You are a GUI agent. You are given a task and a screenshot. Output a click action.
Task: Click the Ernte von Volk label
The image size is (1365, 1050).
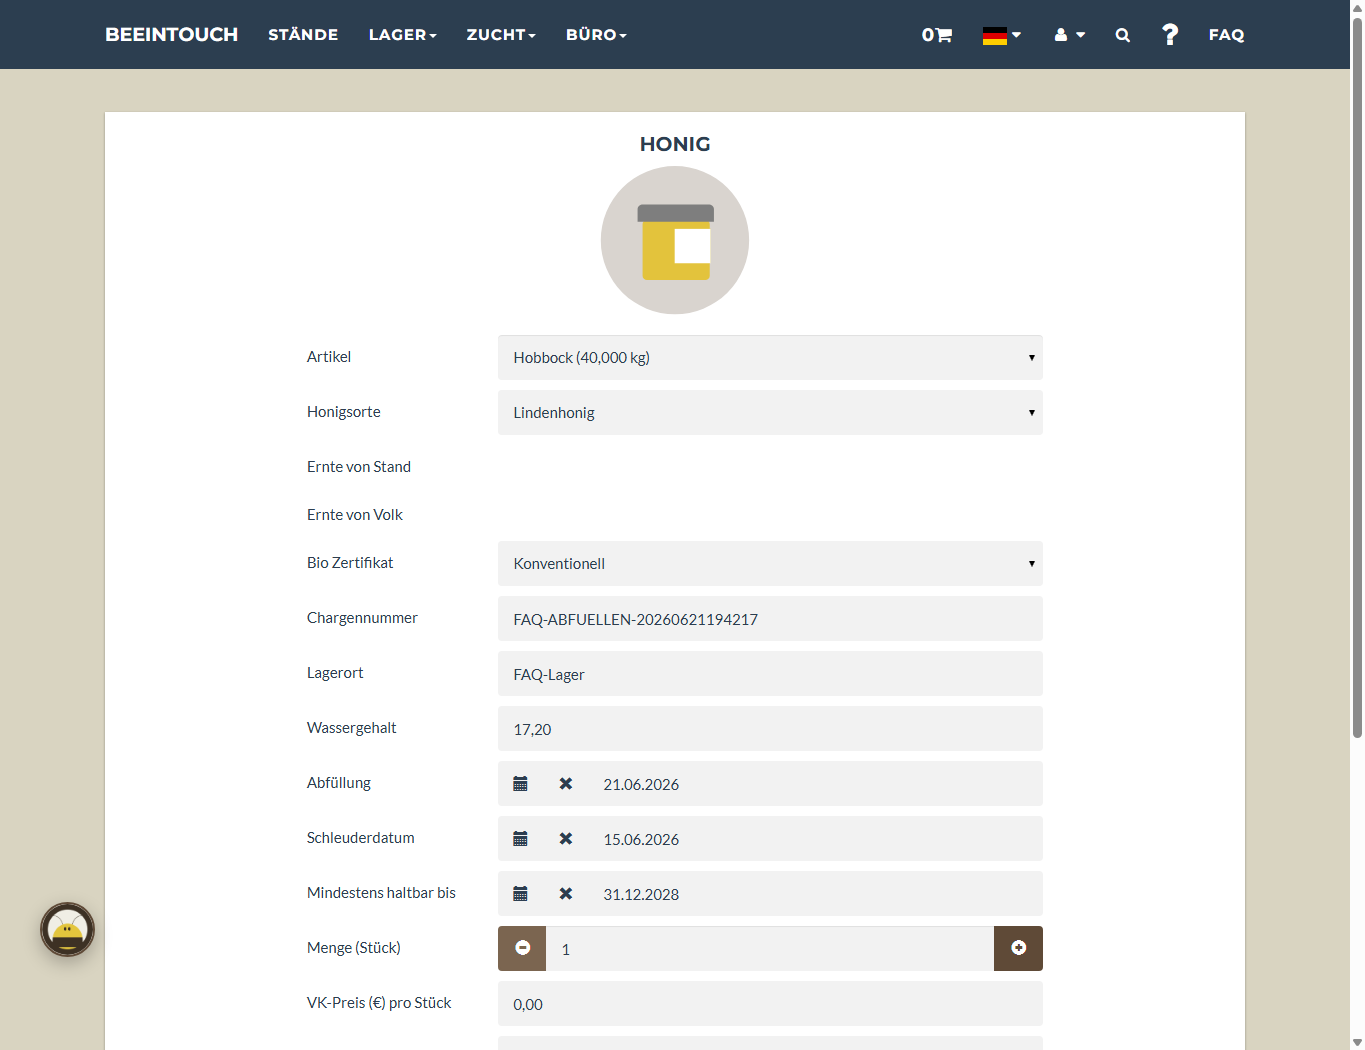355,515
